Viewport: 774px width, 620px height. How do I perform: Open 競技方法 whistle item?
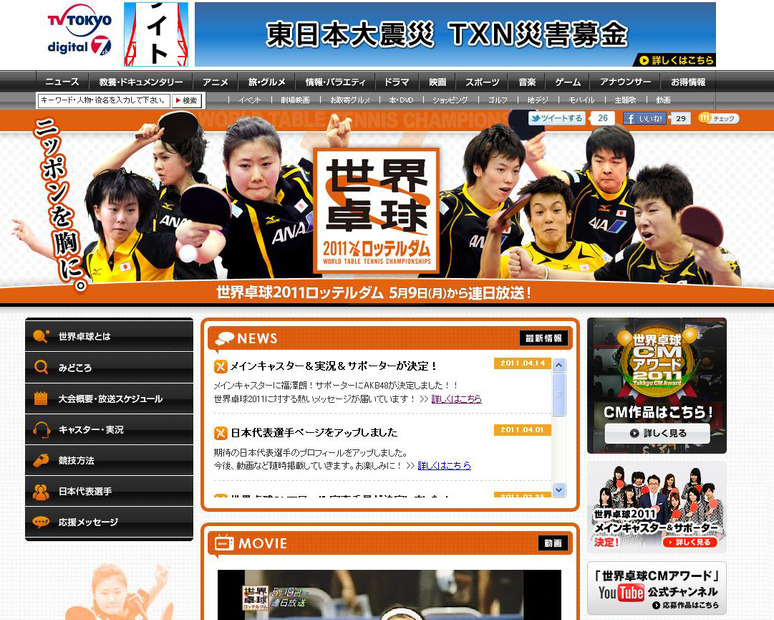(x=109, y=460)
